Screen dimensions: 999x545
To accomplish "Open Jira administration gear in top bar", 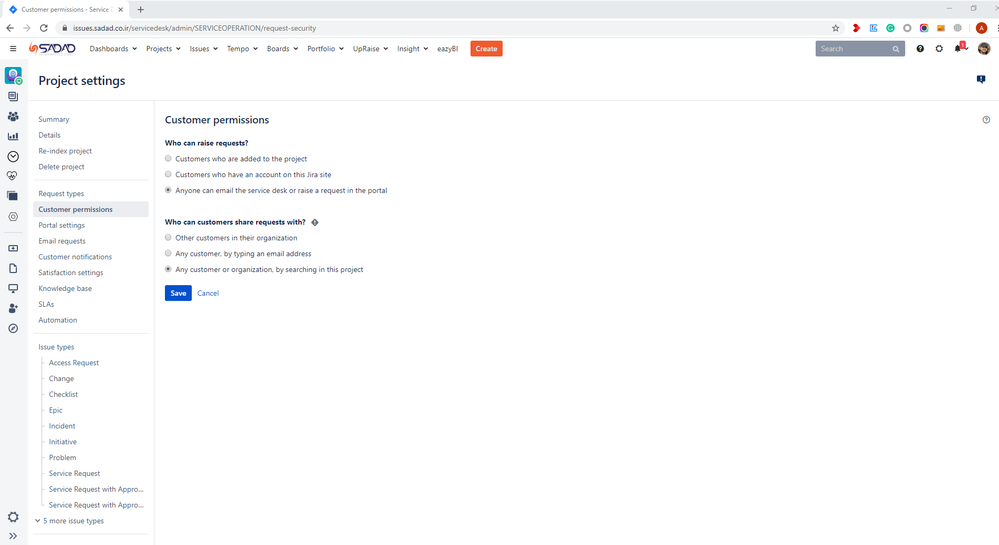I will [939, 48].
